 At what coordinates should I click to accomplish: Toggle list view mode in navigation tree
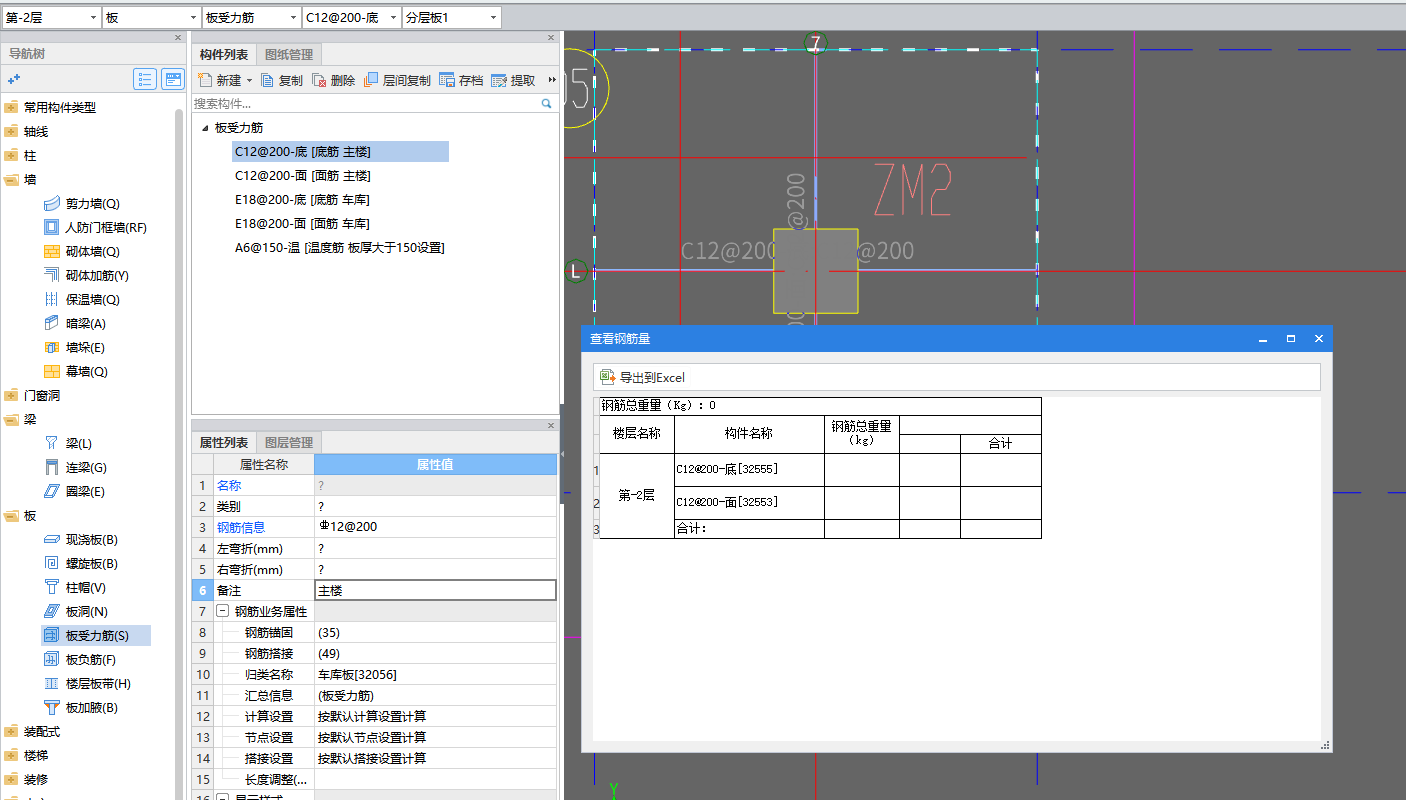[x=145, y=79]
